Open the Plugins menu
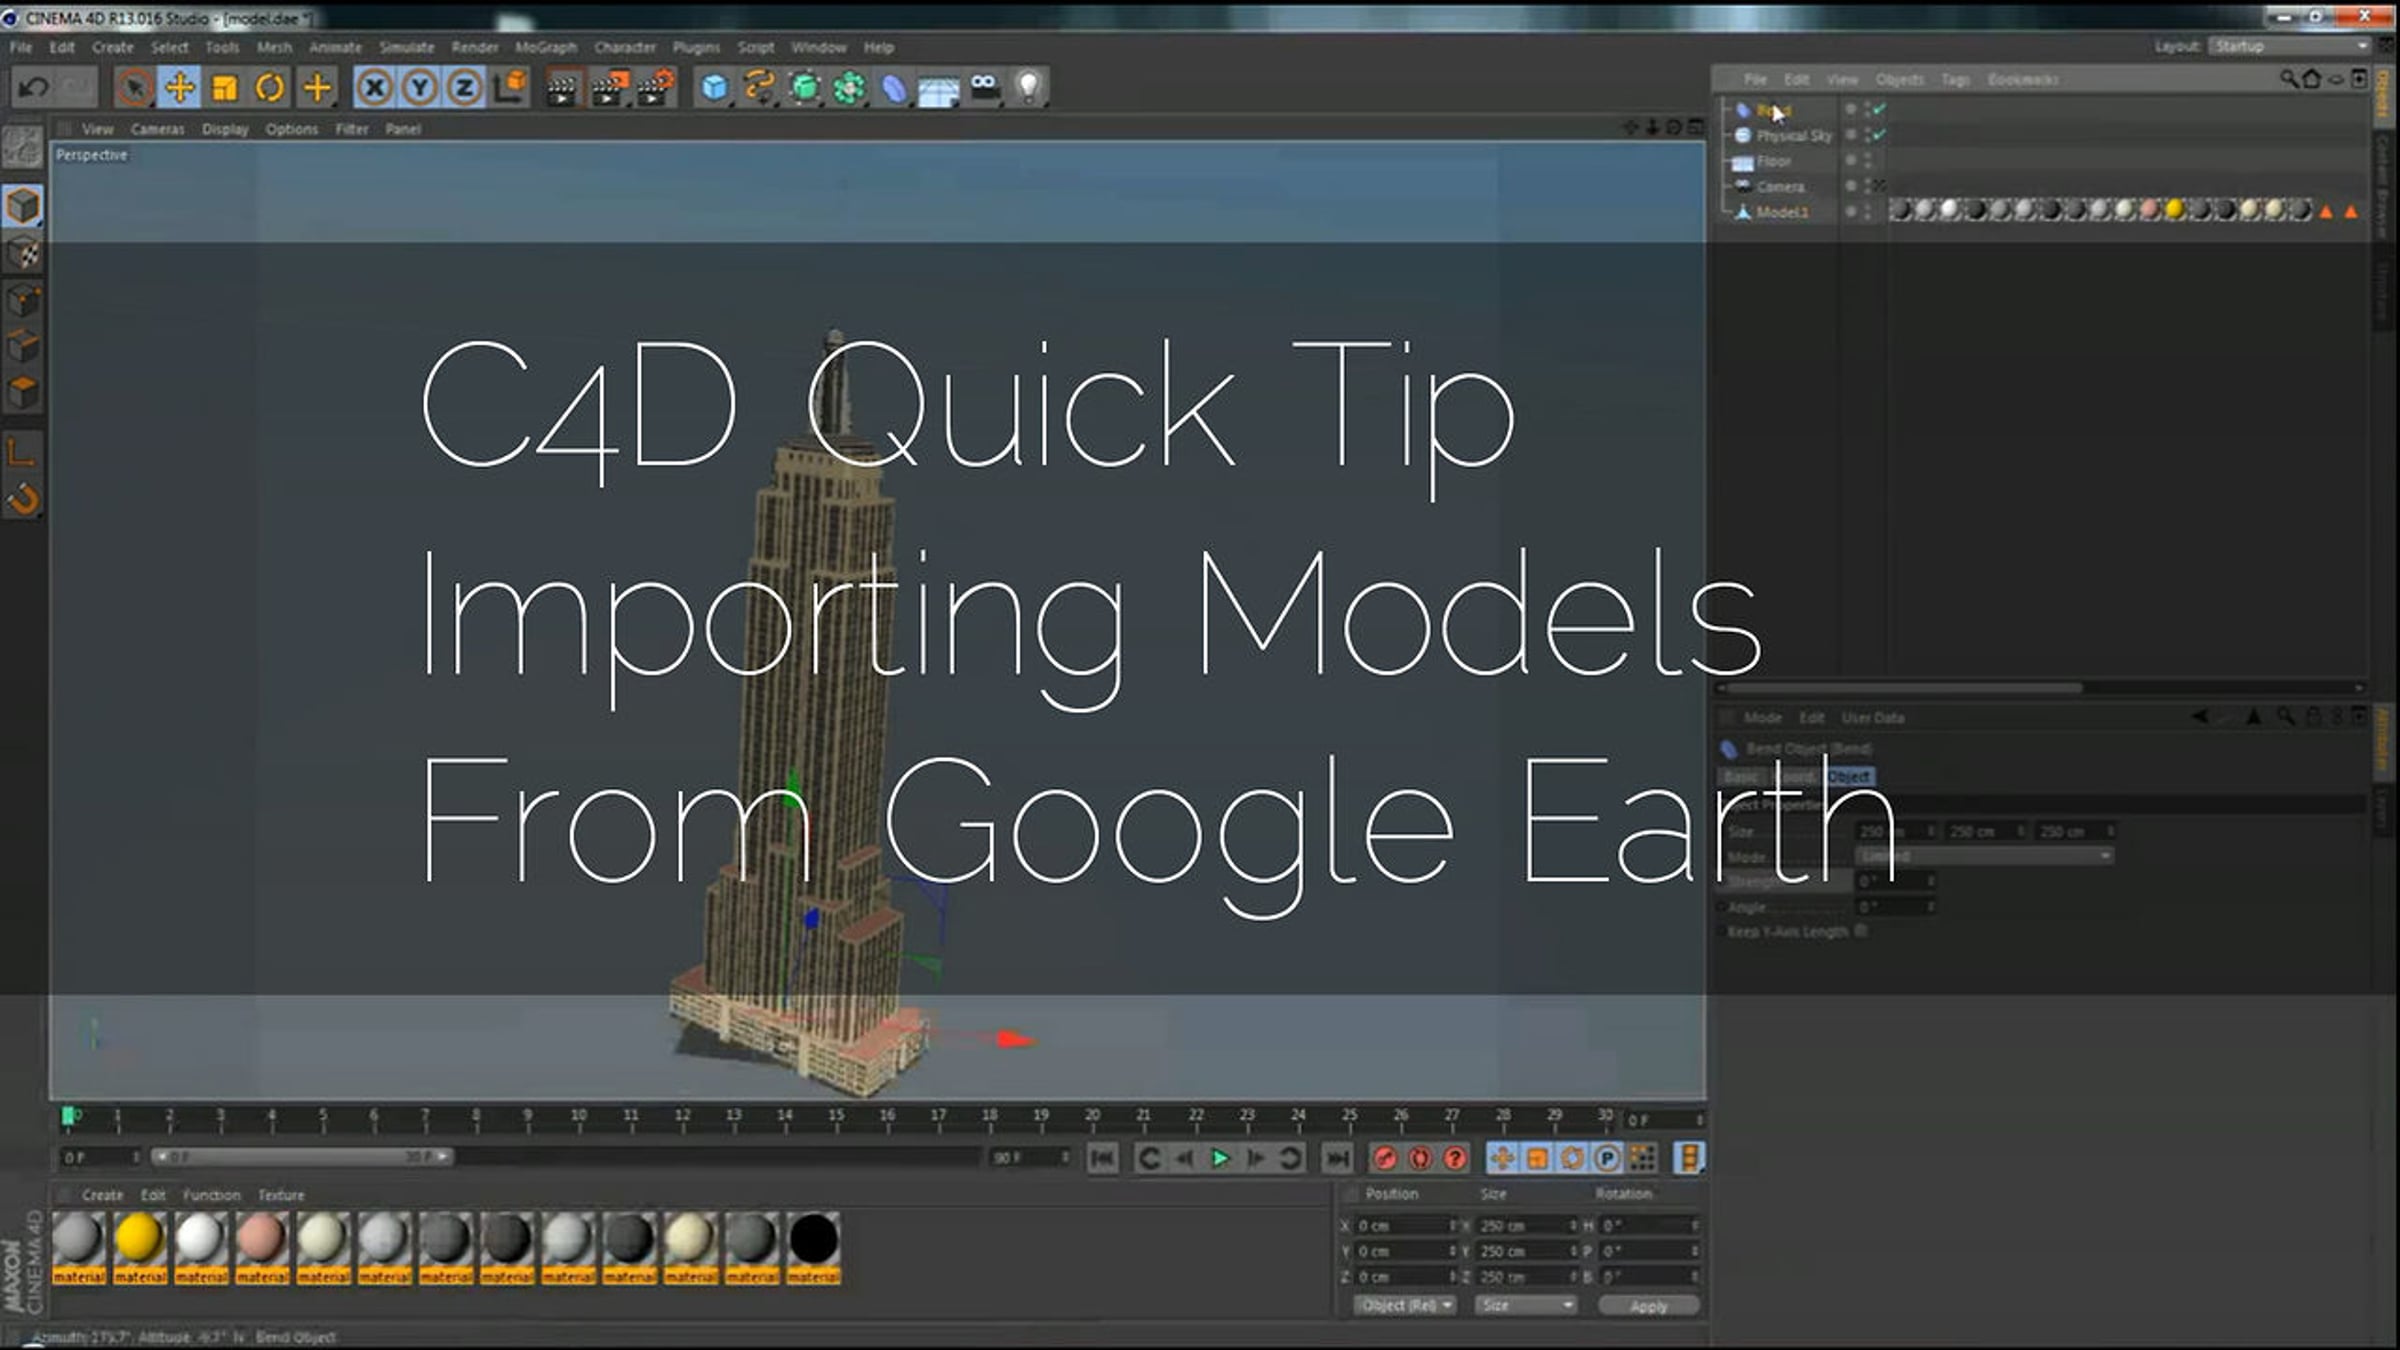 (696, 47)
